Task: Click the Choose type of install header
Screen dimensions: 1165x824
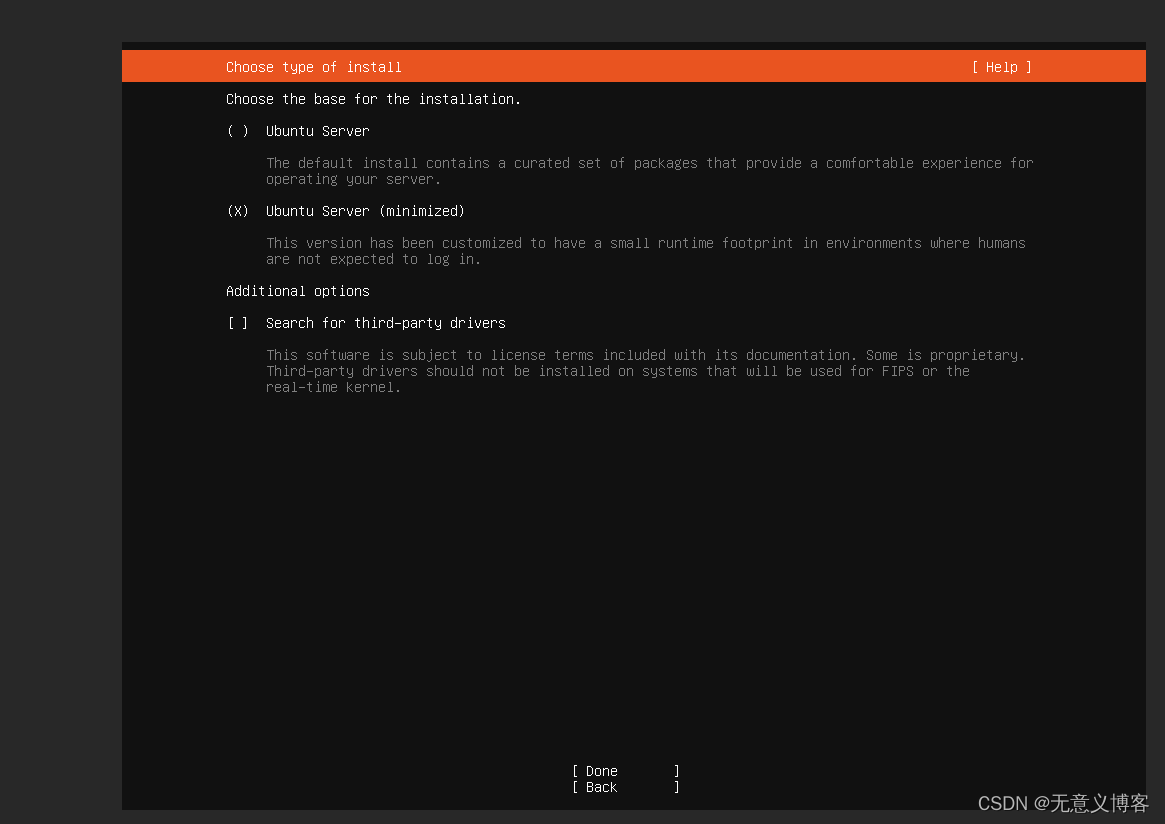Action: (x=314, y=67)
